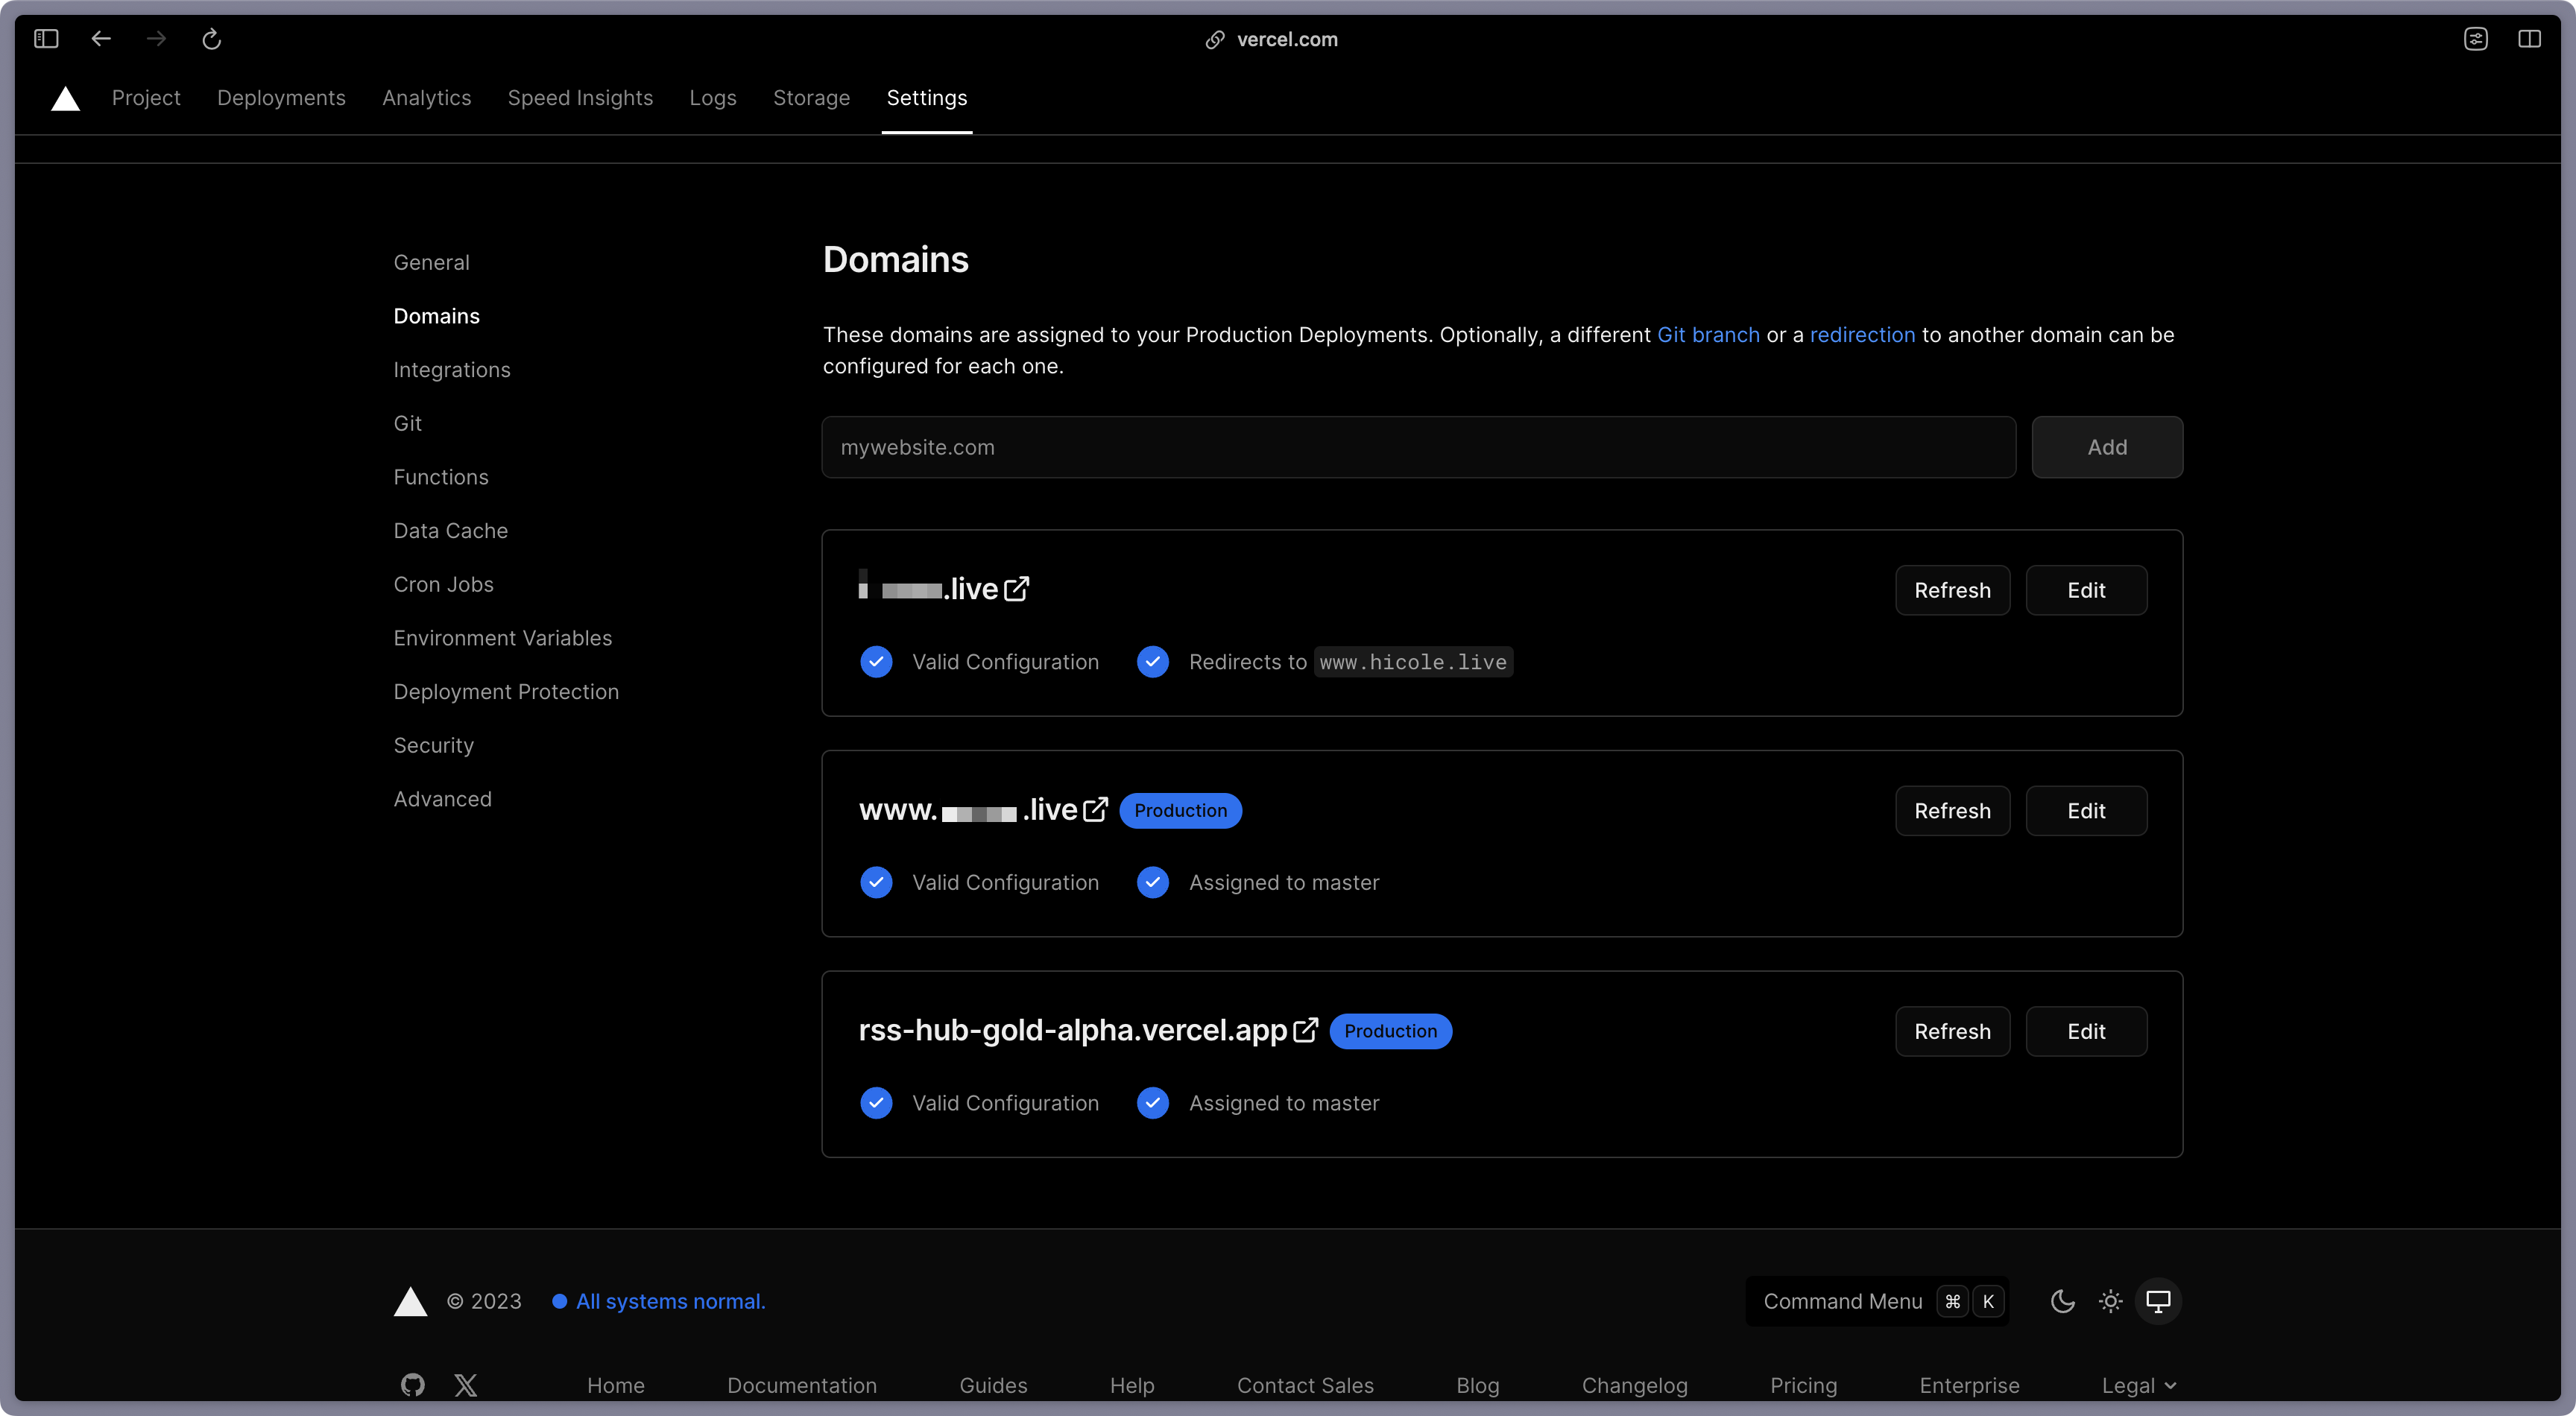Edit the rss-hub-gold-alpha.vercel.app domain
The width and height of the screenshot is (2576, 1416).
[x=2087, y=1031]
